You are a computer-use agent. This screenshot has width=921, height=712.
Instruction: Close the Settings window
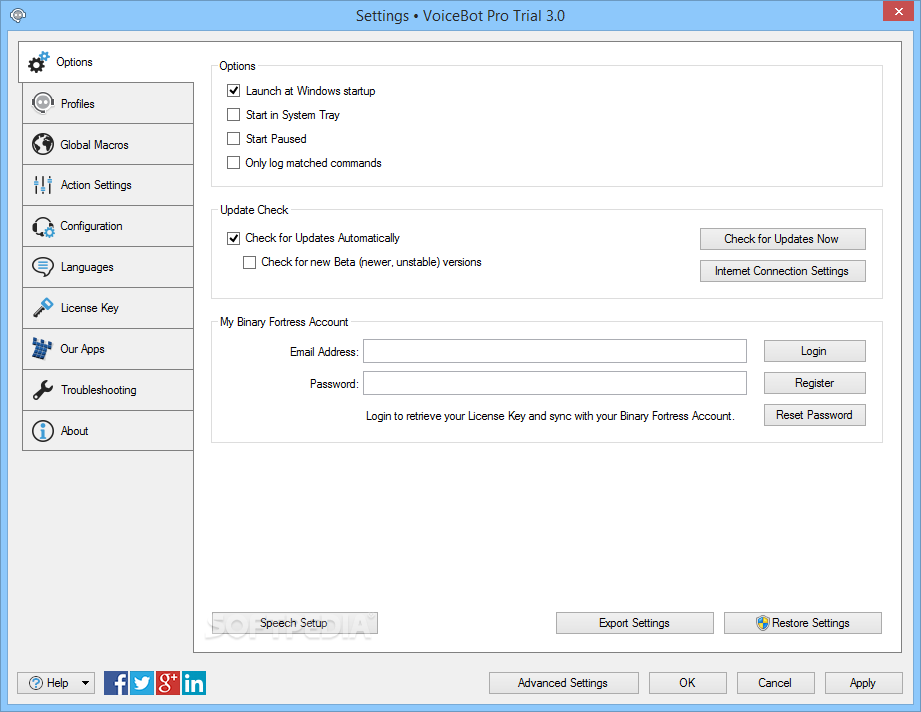[x=899, y=11]
